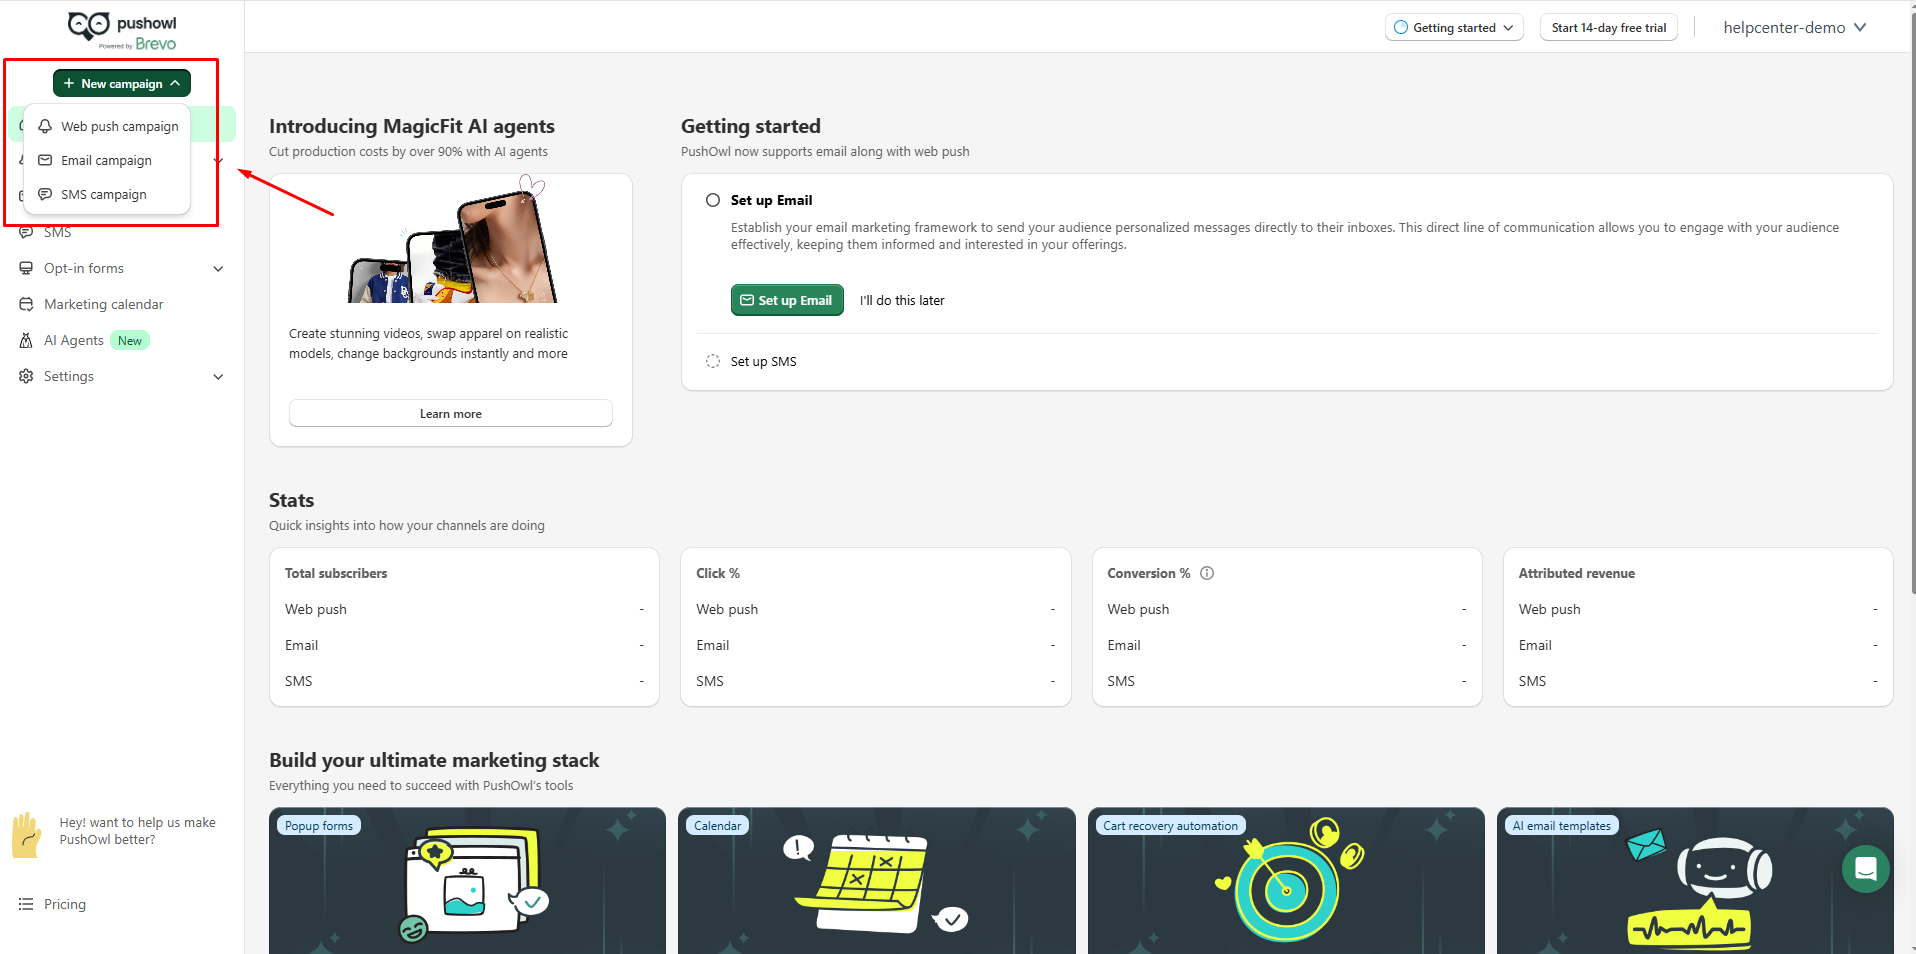The width and height of the screenshot is (1916, 954).
Task: Expand the Opt-in forms submenu chevron
Action: [218, 268]
